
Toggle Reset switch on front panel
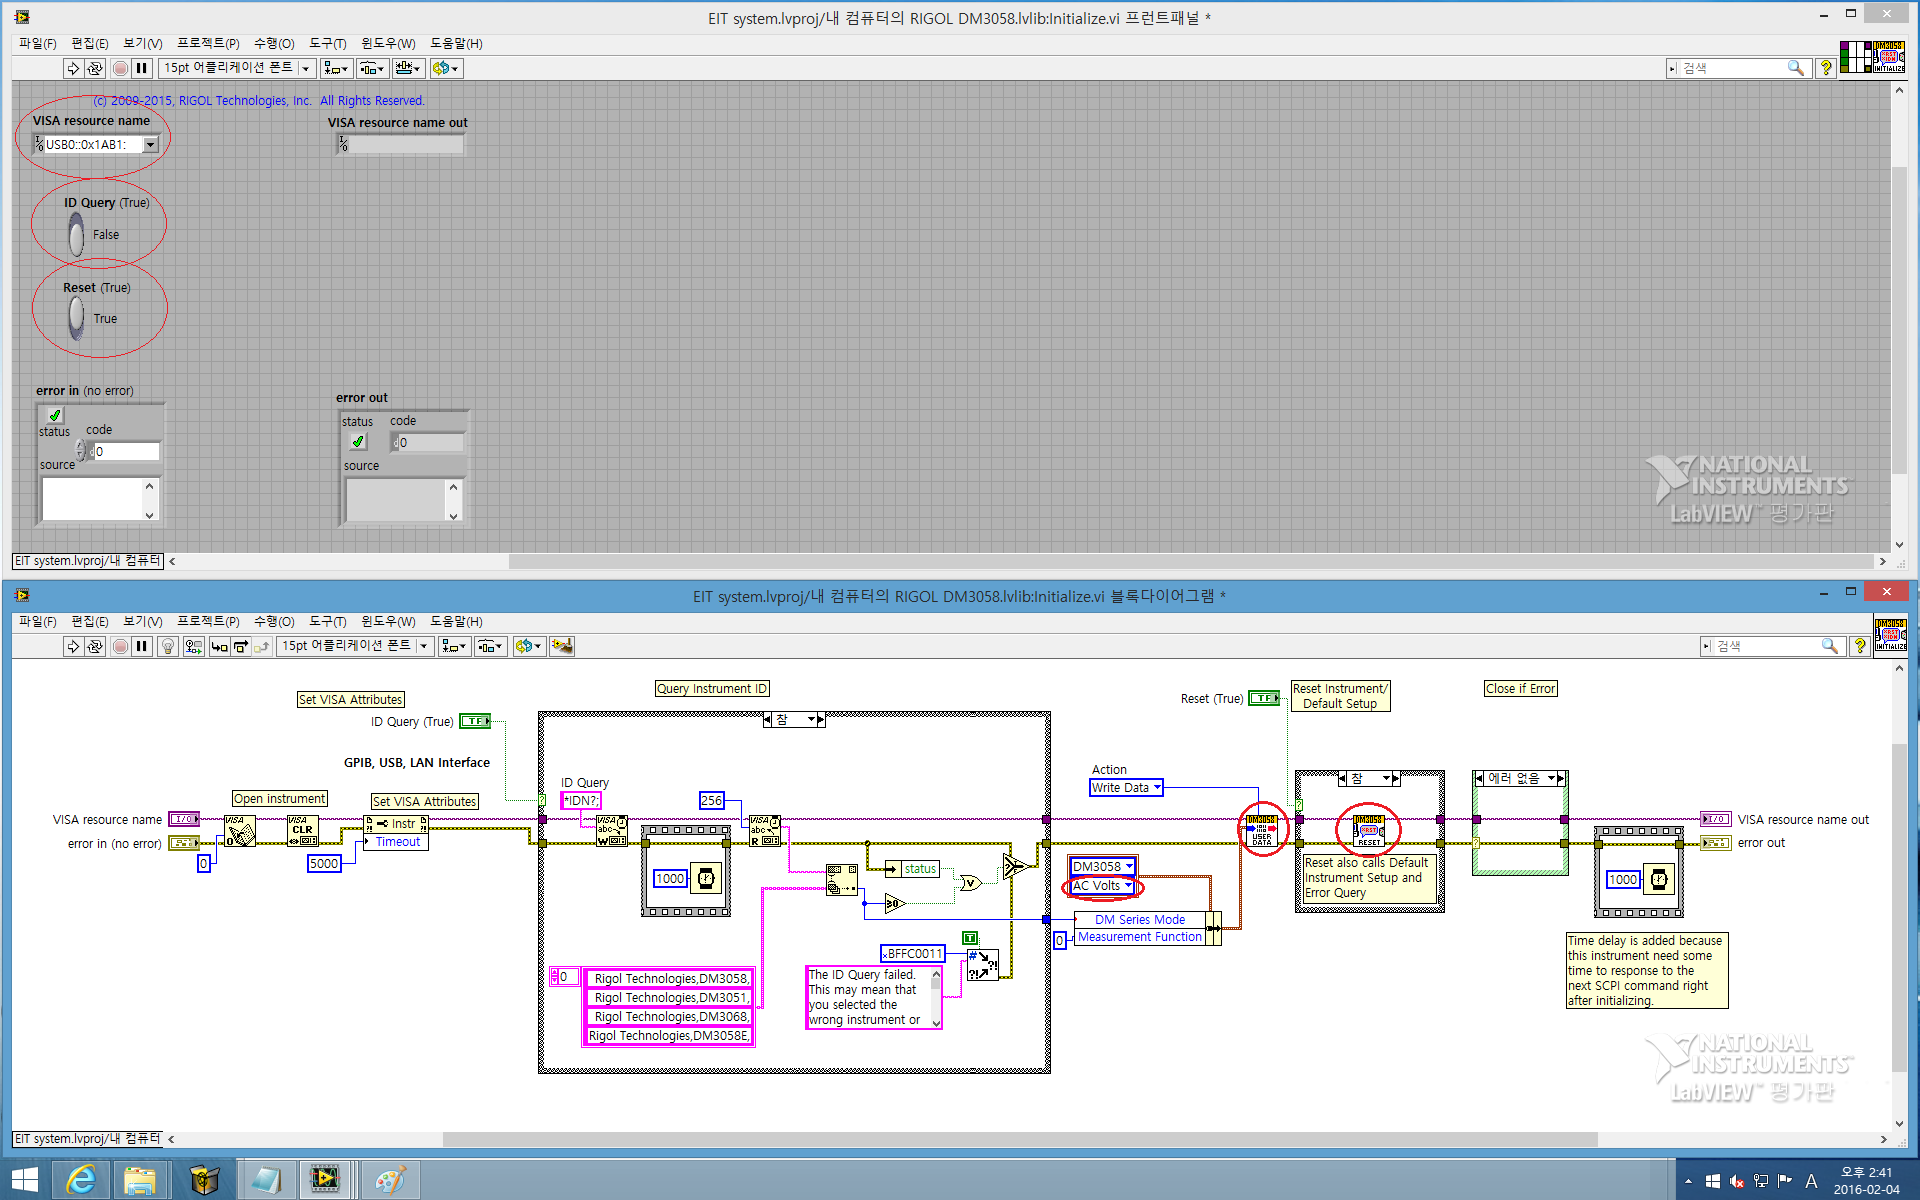[x=76, y=318]
